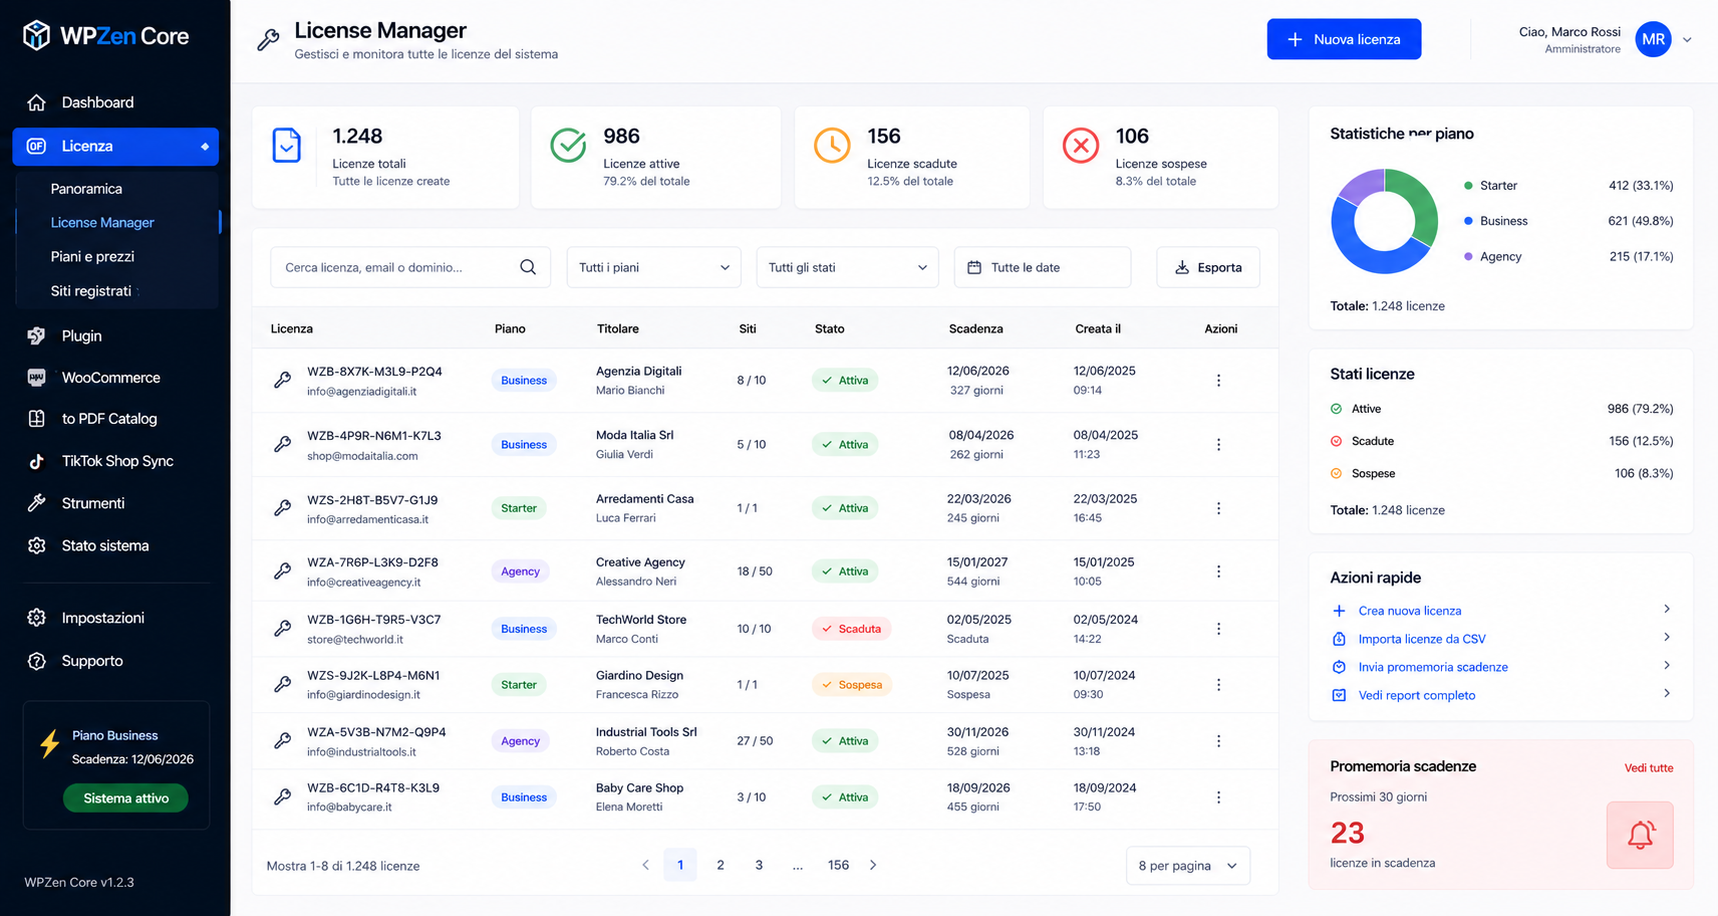The image size is (1718, 916).
Task: Open the Tutti gli stati filter dropdown
Action: 847,267
